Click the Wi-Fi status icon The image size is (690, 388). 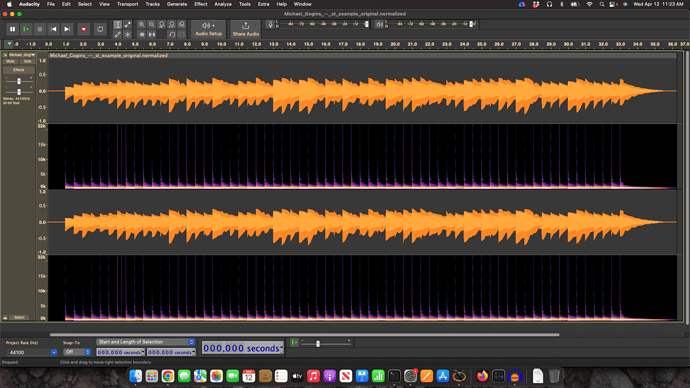(x=589, y=4)
